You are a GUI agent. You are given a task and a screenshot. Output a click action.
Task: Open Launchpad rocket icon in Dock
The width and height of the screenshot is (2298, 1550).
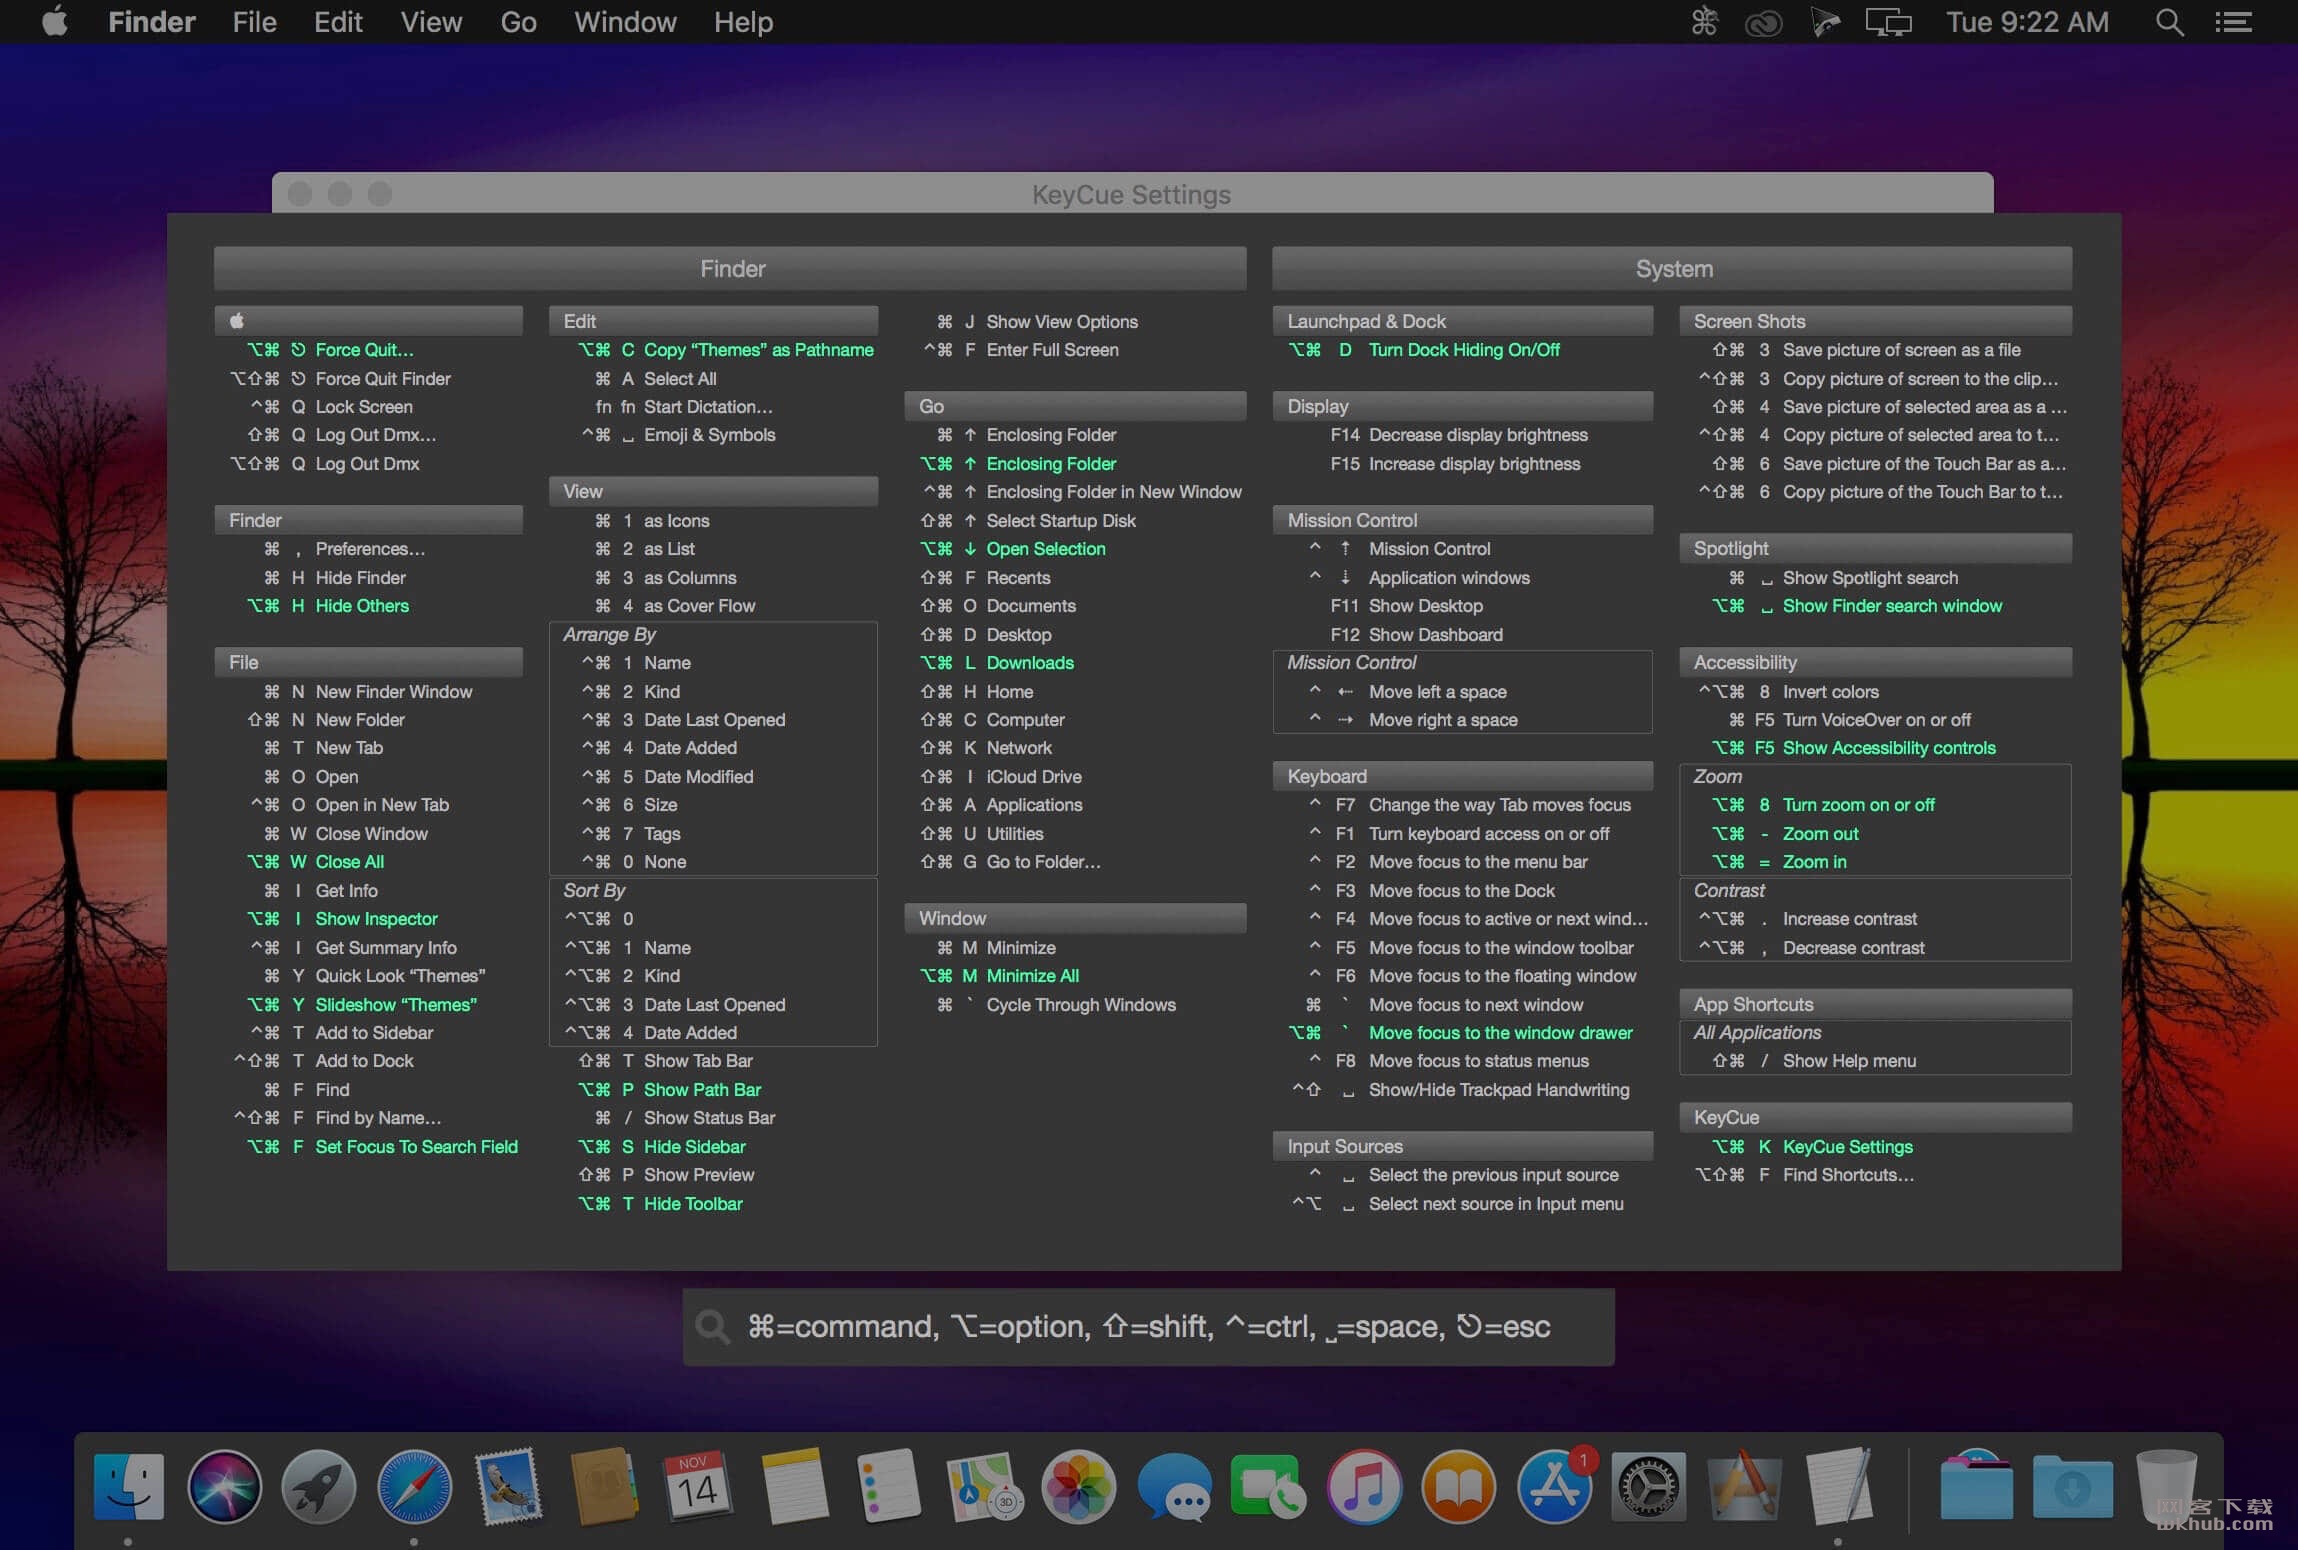coord(319,1487)
